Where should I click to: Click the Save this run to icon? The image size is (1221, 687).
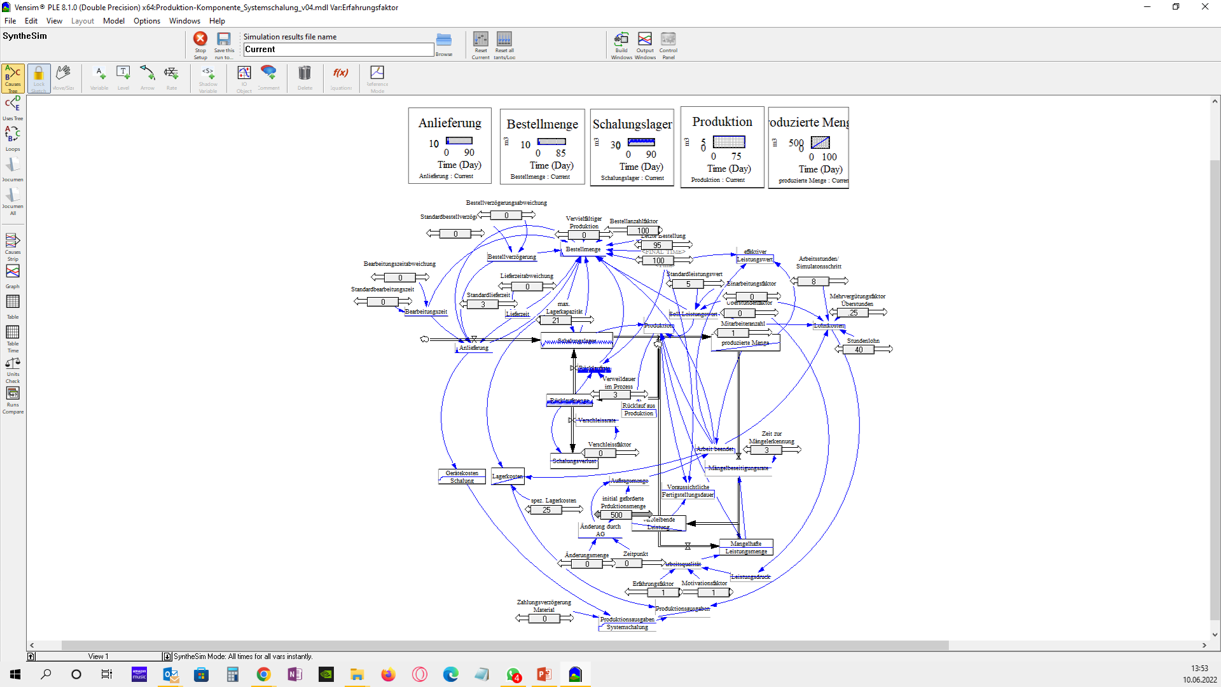point(224,43)
